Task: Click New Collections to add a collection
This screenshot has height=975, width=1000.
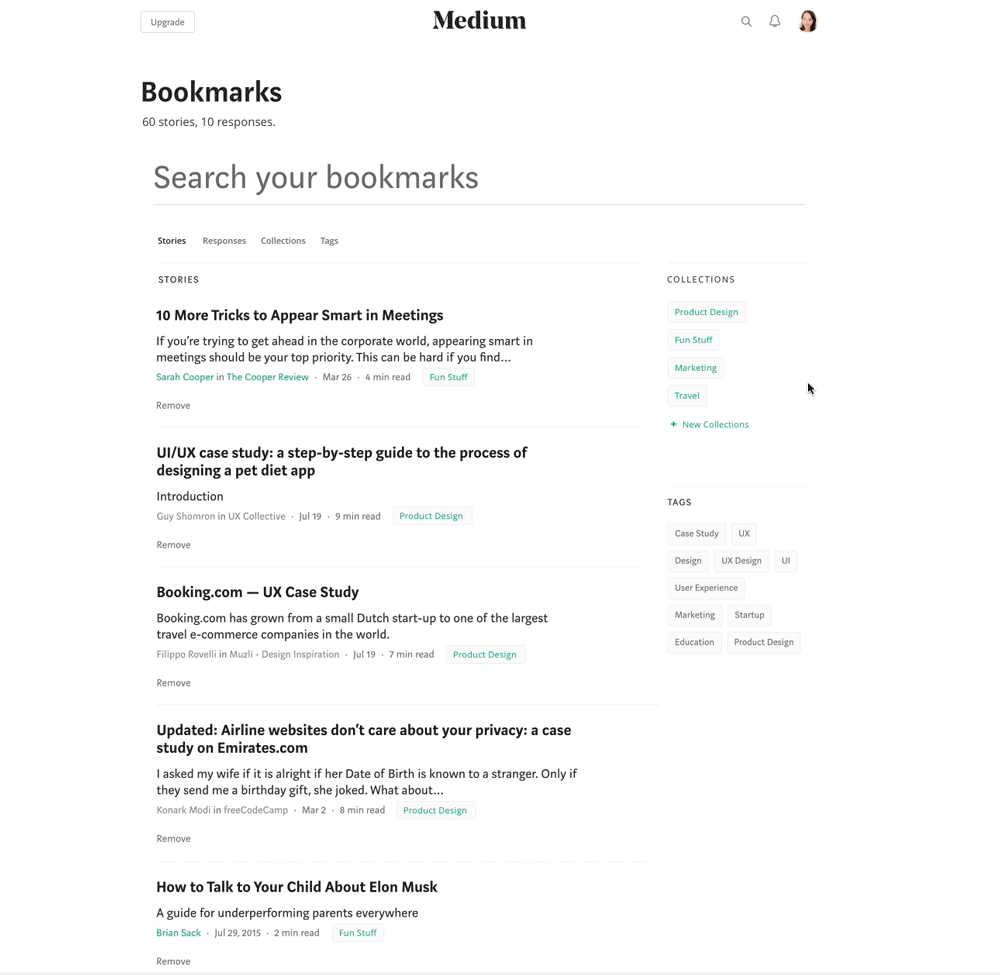Action: point(709,424)
